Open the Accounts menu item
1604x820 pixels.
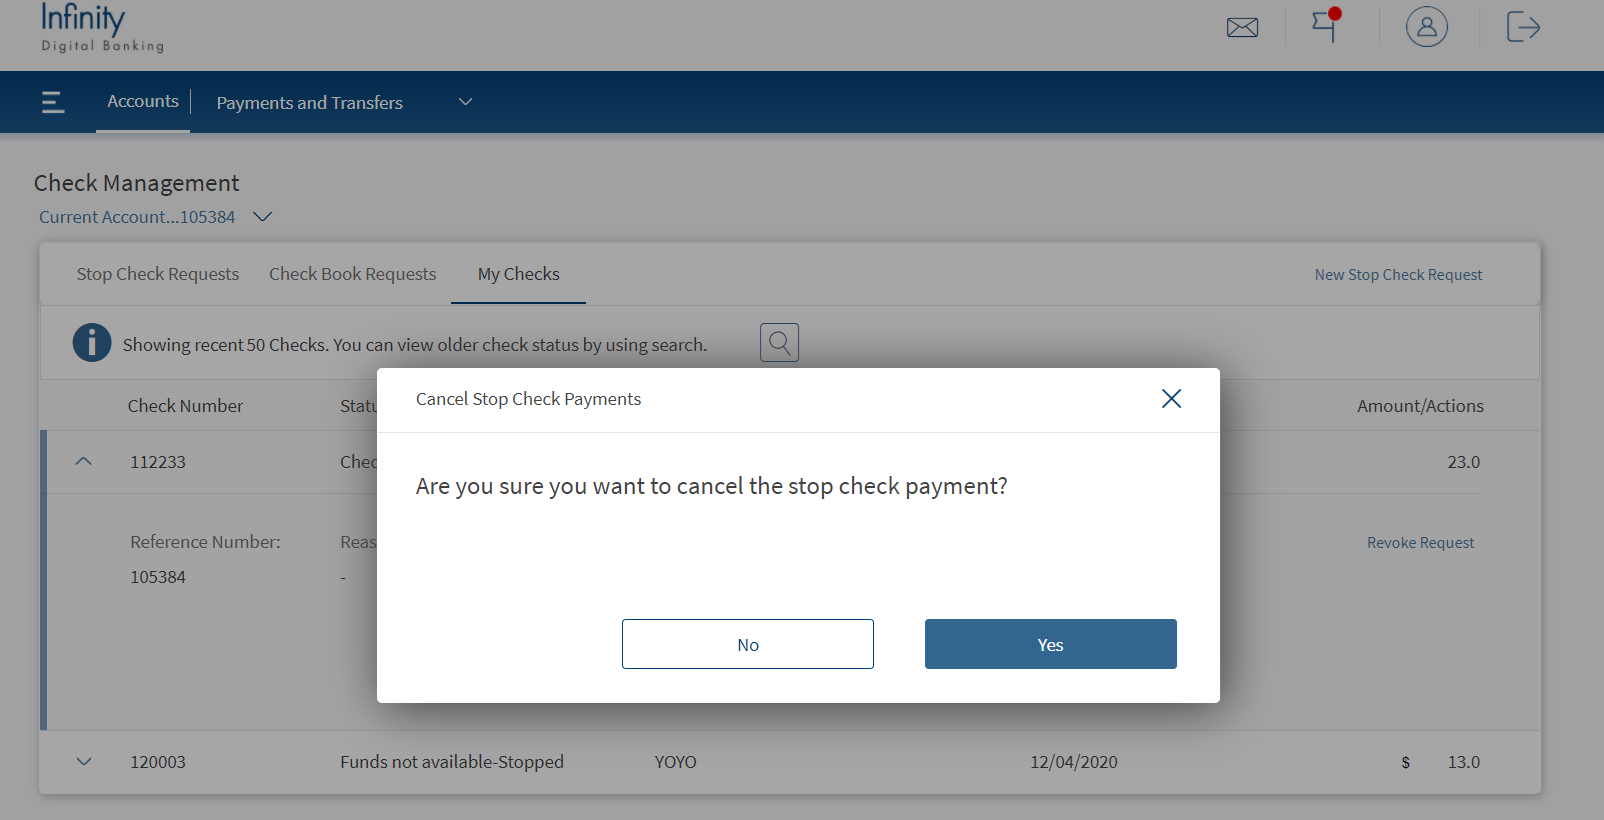[143, 101]
